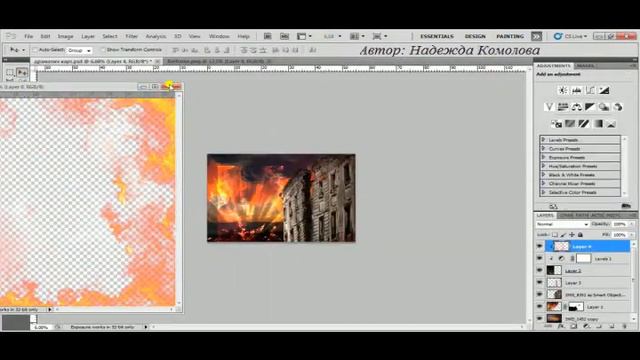This screenshot has height=360, width=640.
Task: Add a Channel Mixer adjustment
Action: pos(618,107)
